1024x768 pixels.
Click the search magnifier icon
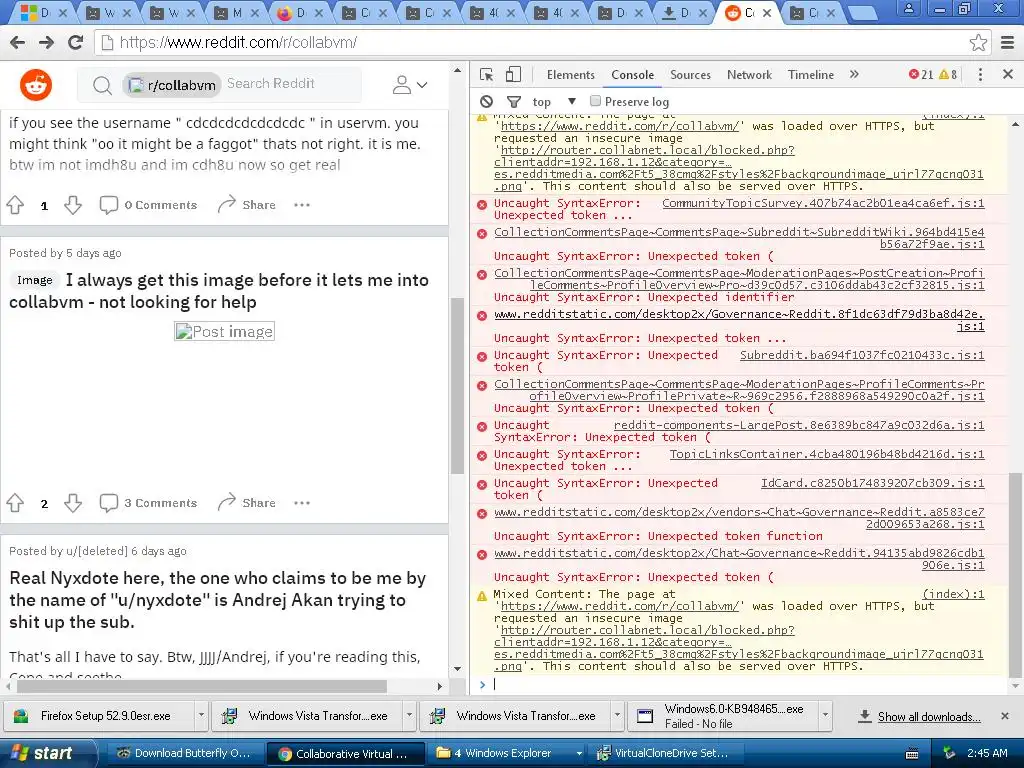tap(102, 85)
